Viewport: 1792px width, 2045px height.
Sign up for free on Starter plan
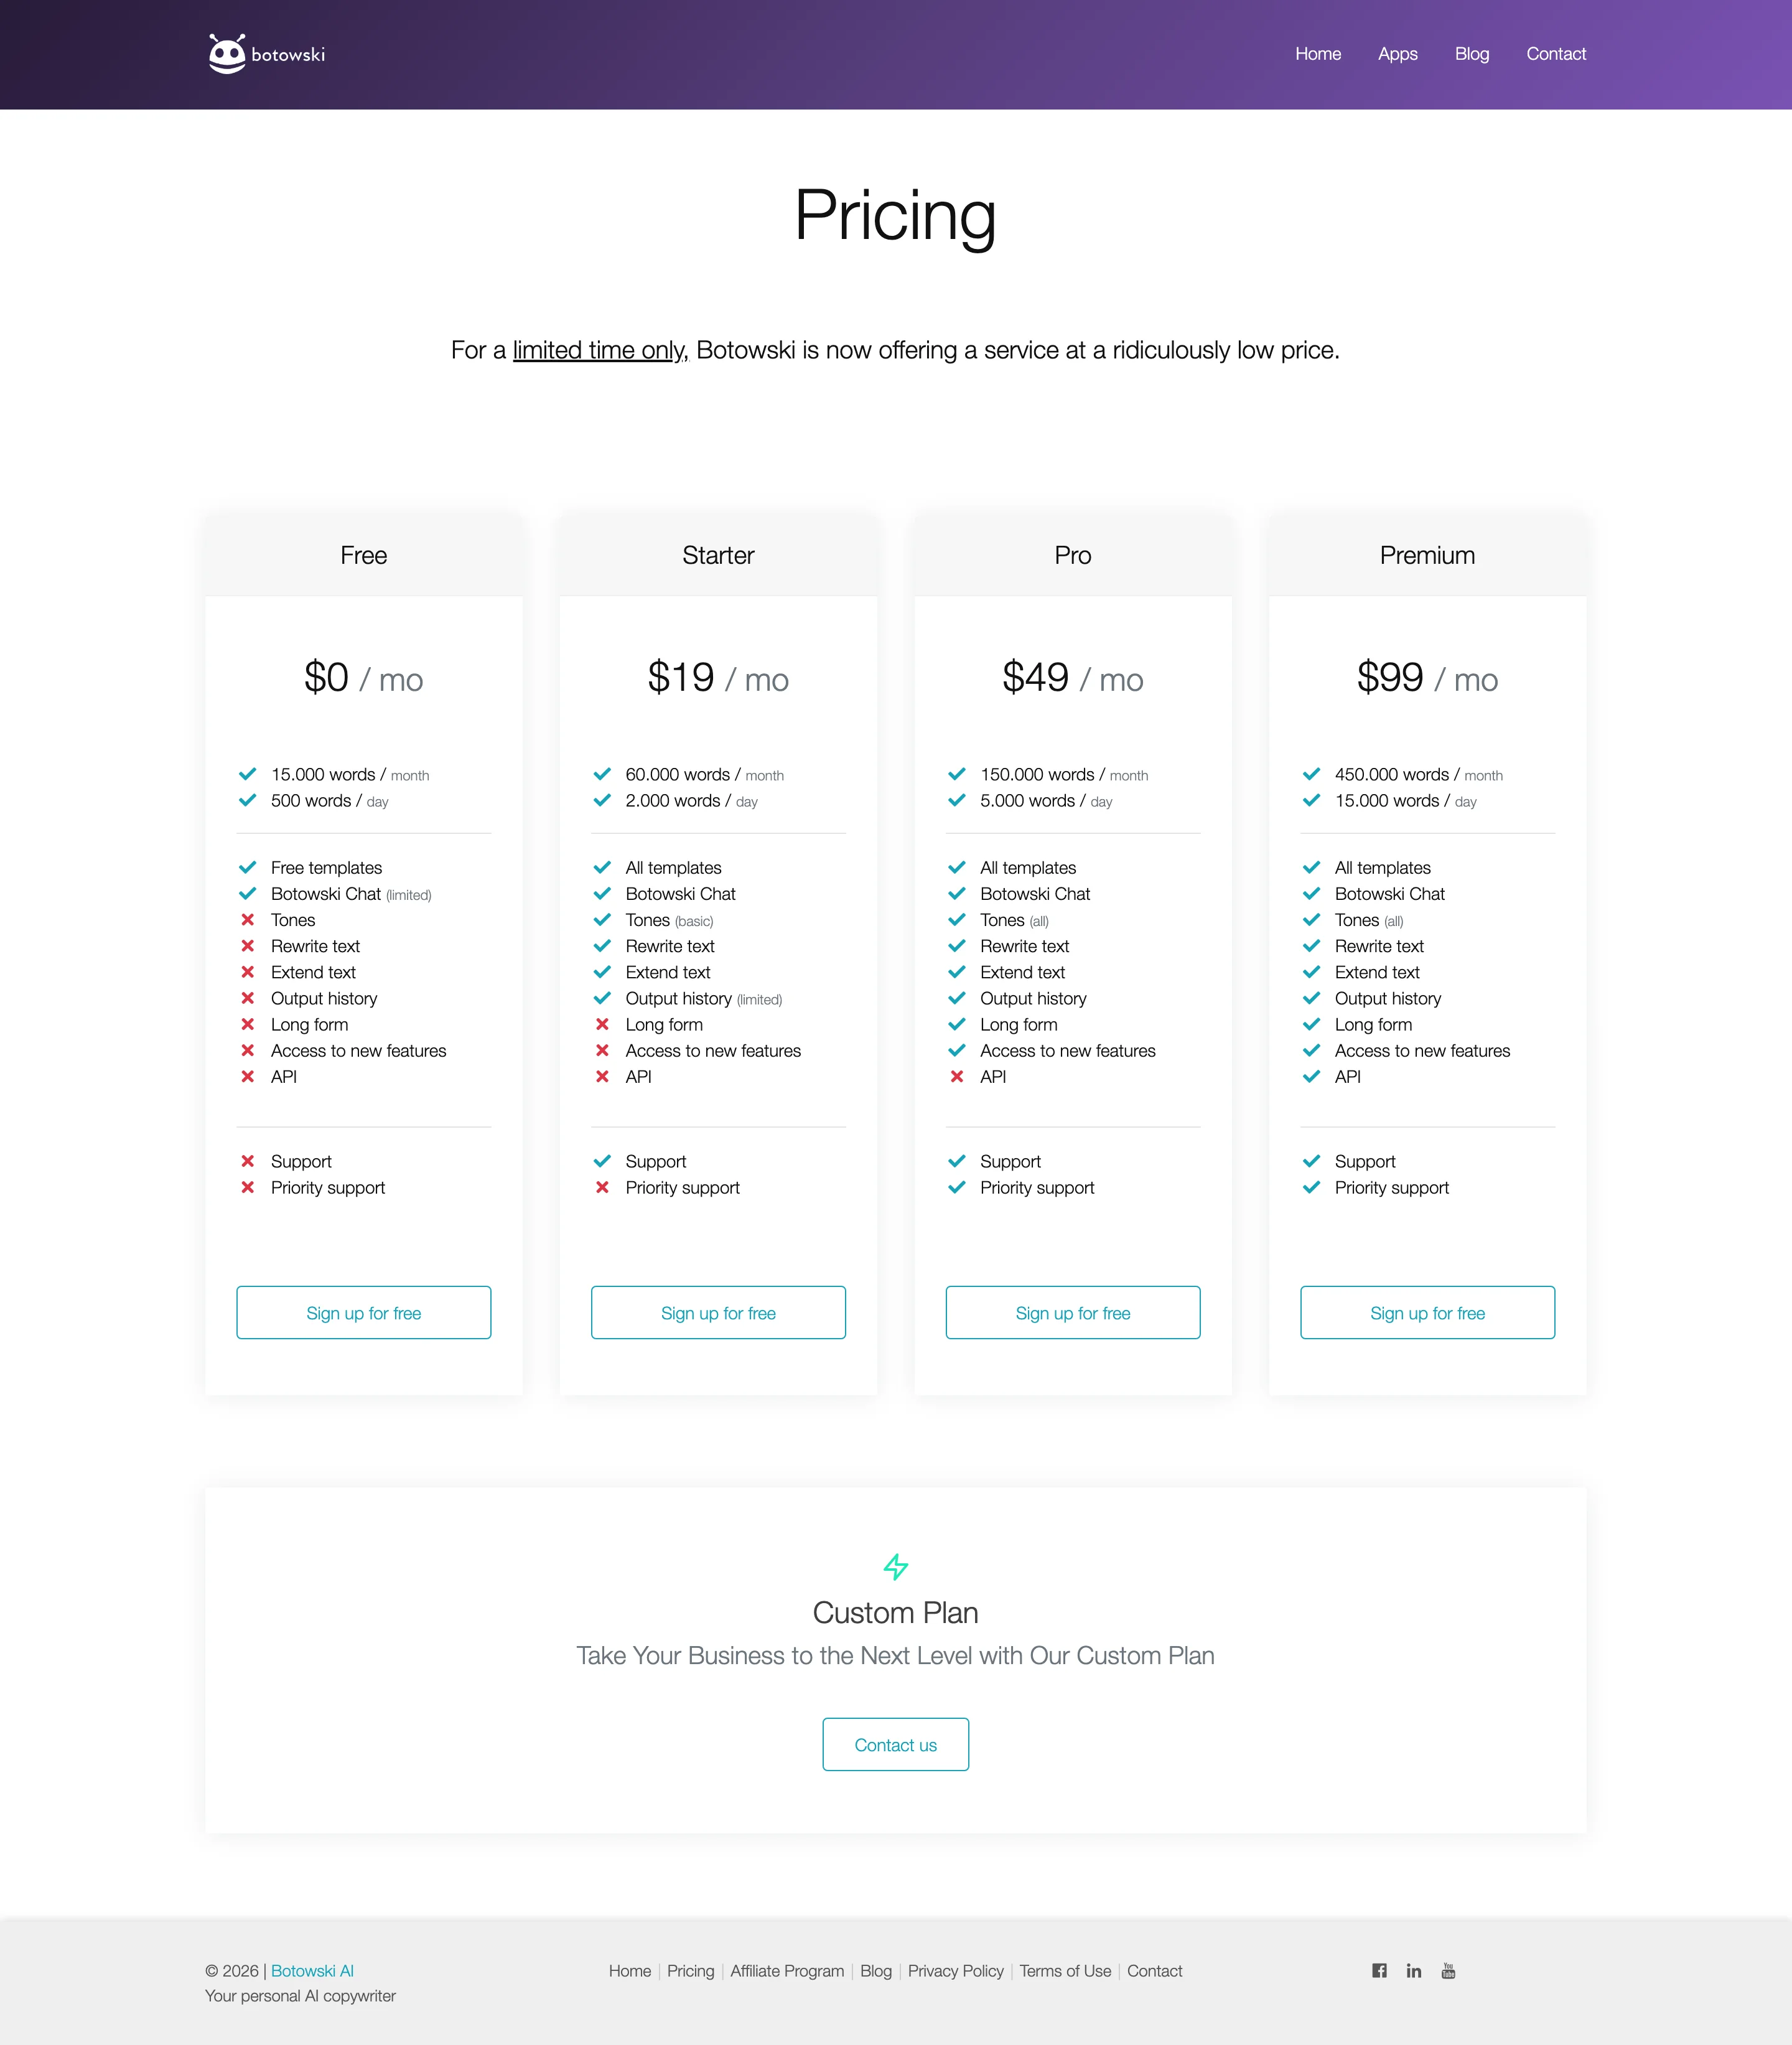click(x=718, y=1312)
